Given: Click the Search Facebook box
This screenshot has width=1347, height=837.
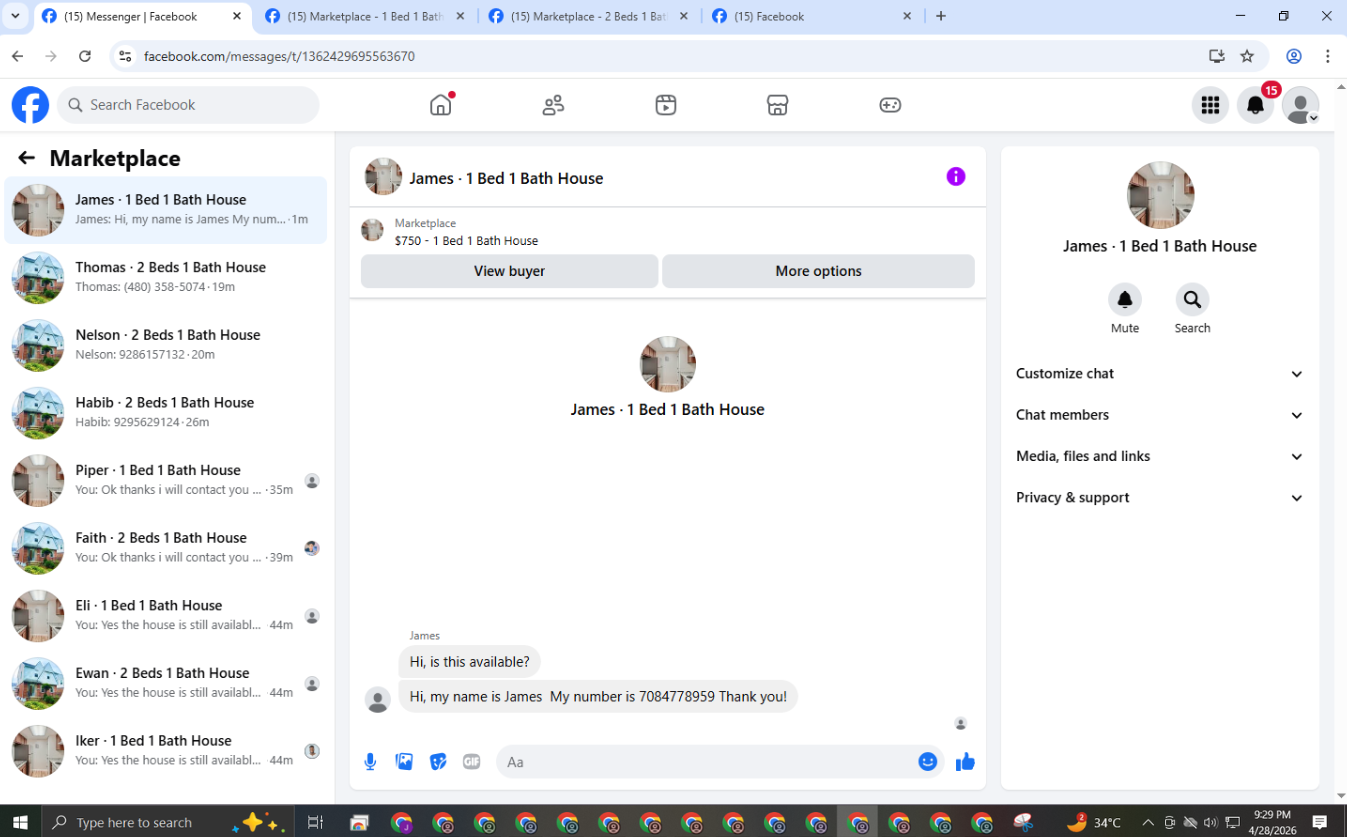Looking at the screenshot, I should tap(188, 105).
